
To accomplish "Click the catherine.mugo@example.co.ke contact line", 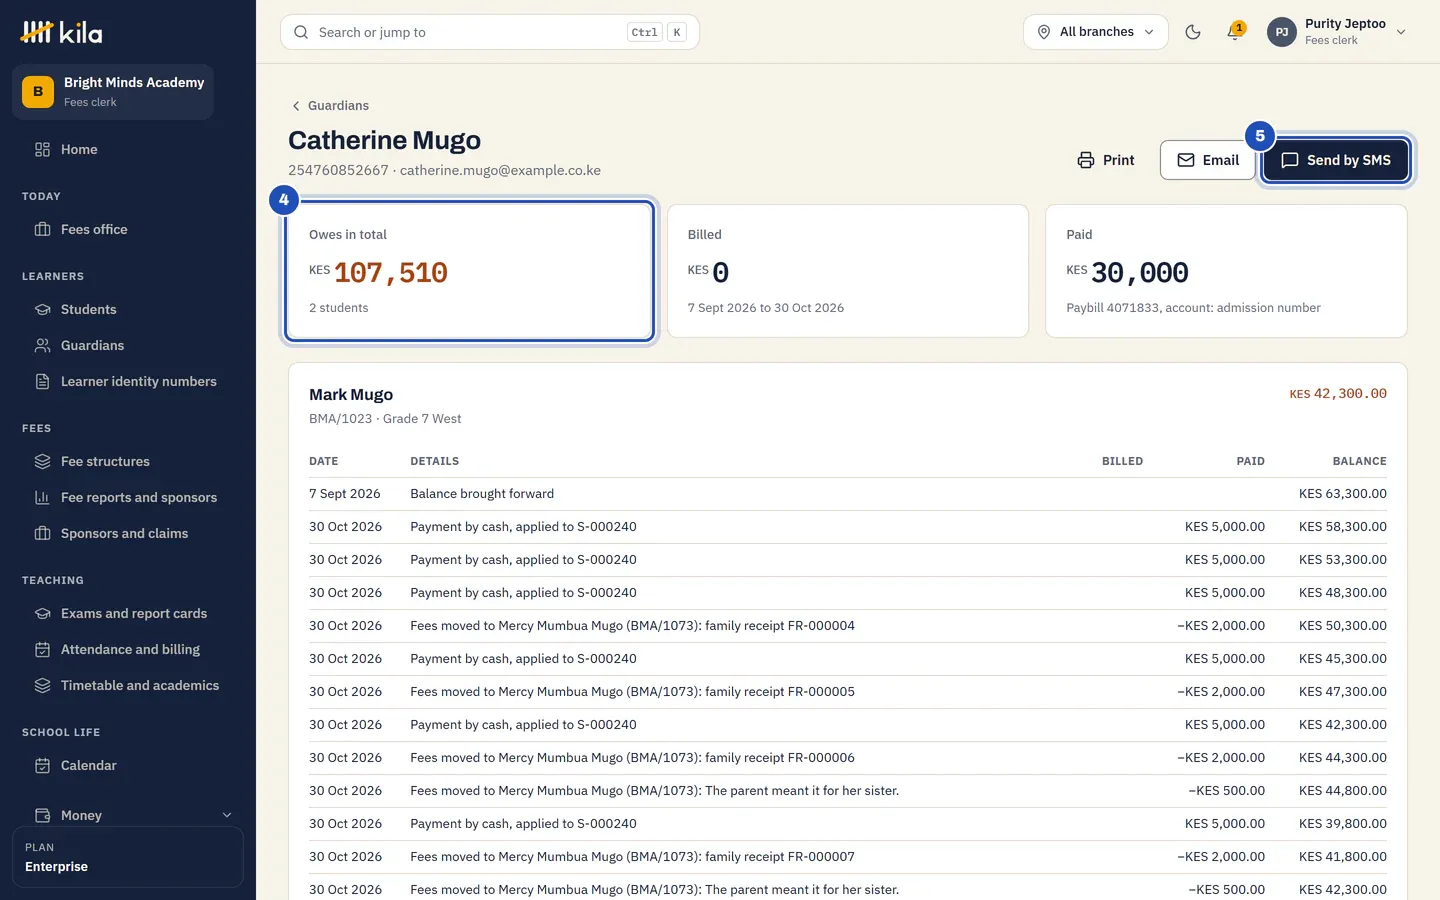I will pos(500,170).
